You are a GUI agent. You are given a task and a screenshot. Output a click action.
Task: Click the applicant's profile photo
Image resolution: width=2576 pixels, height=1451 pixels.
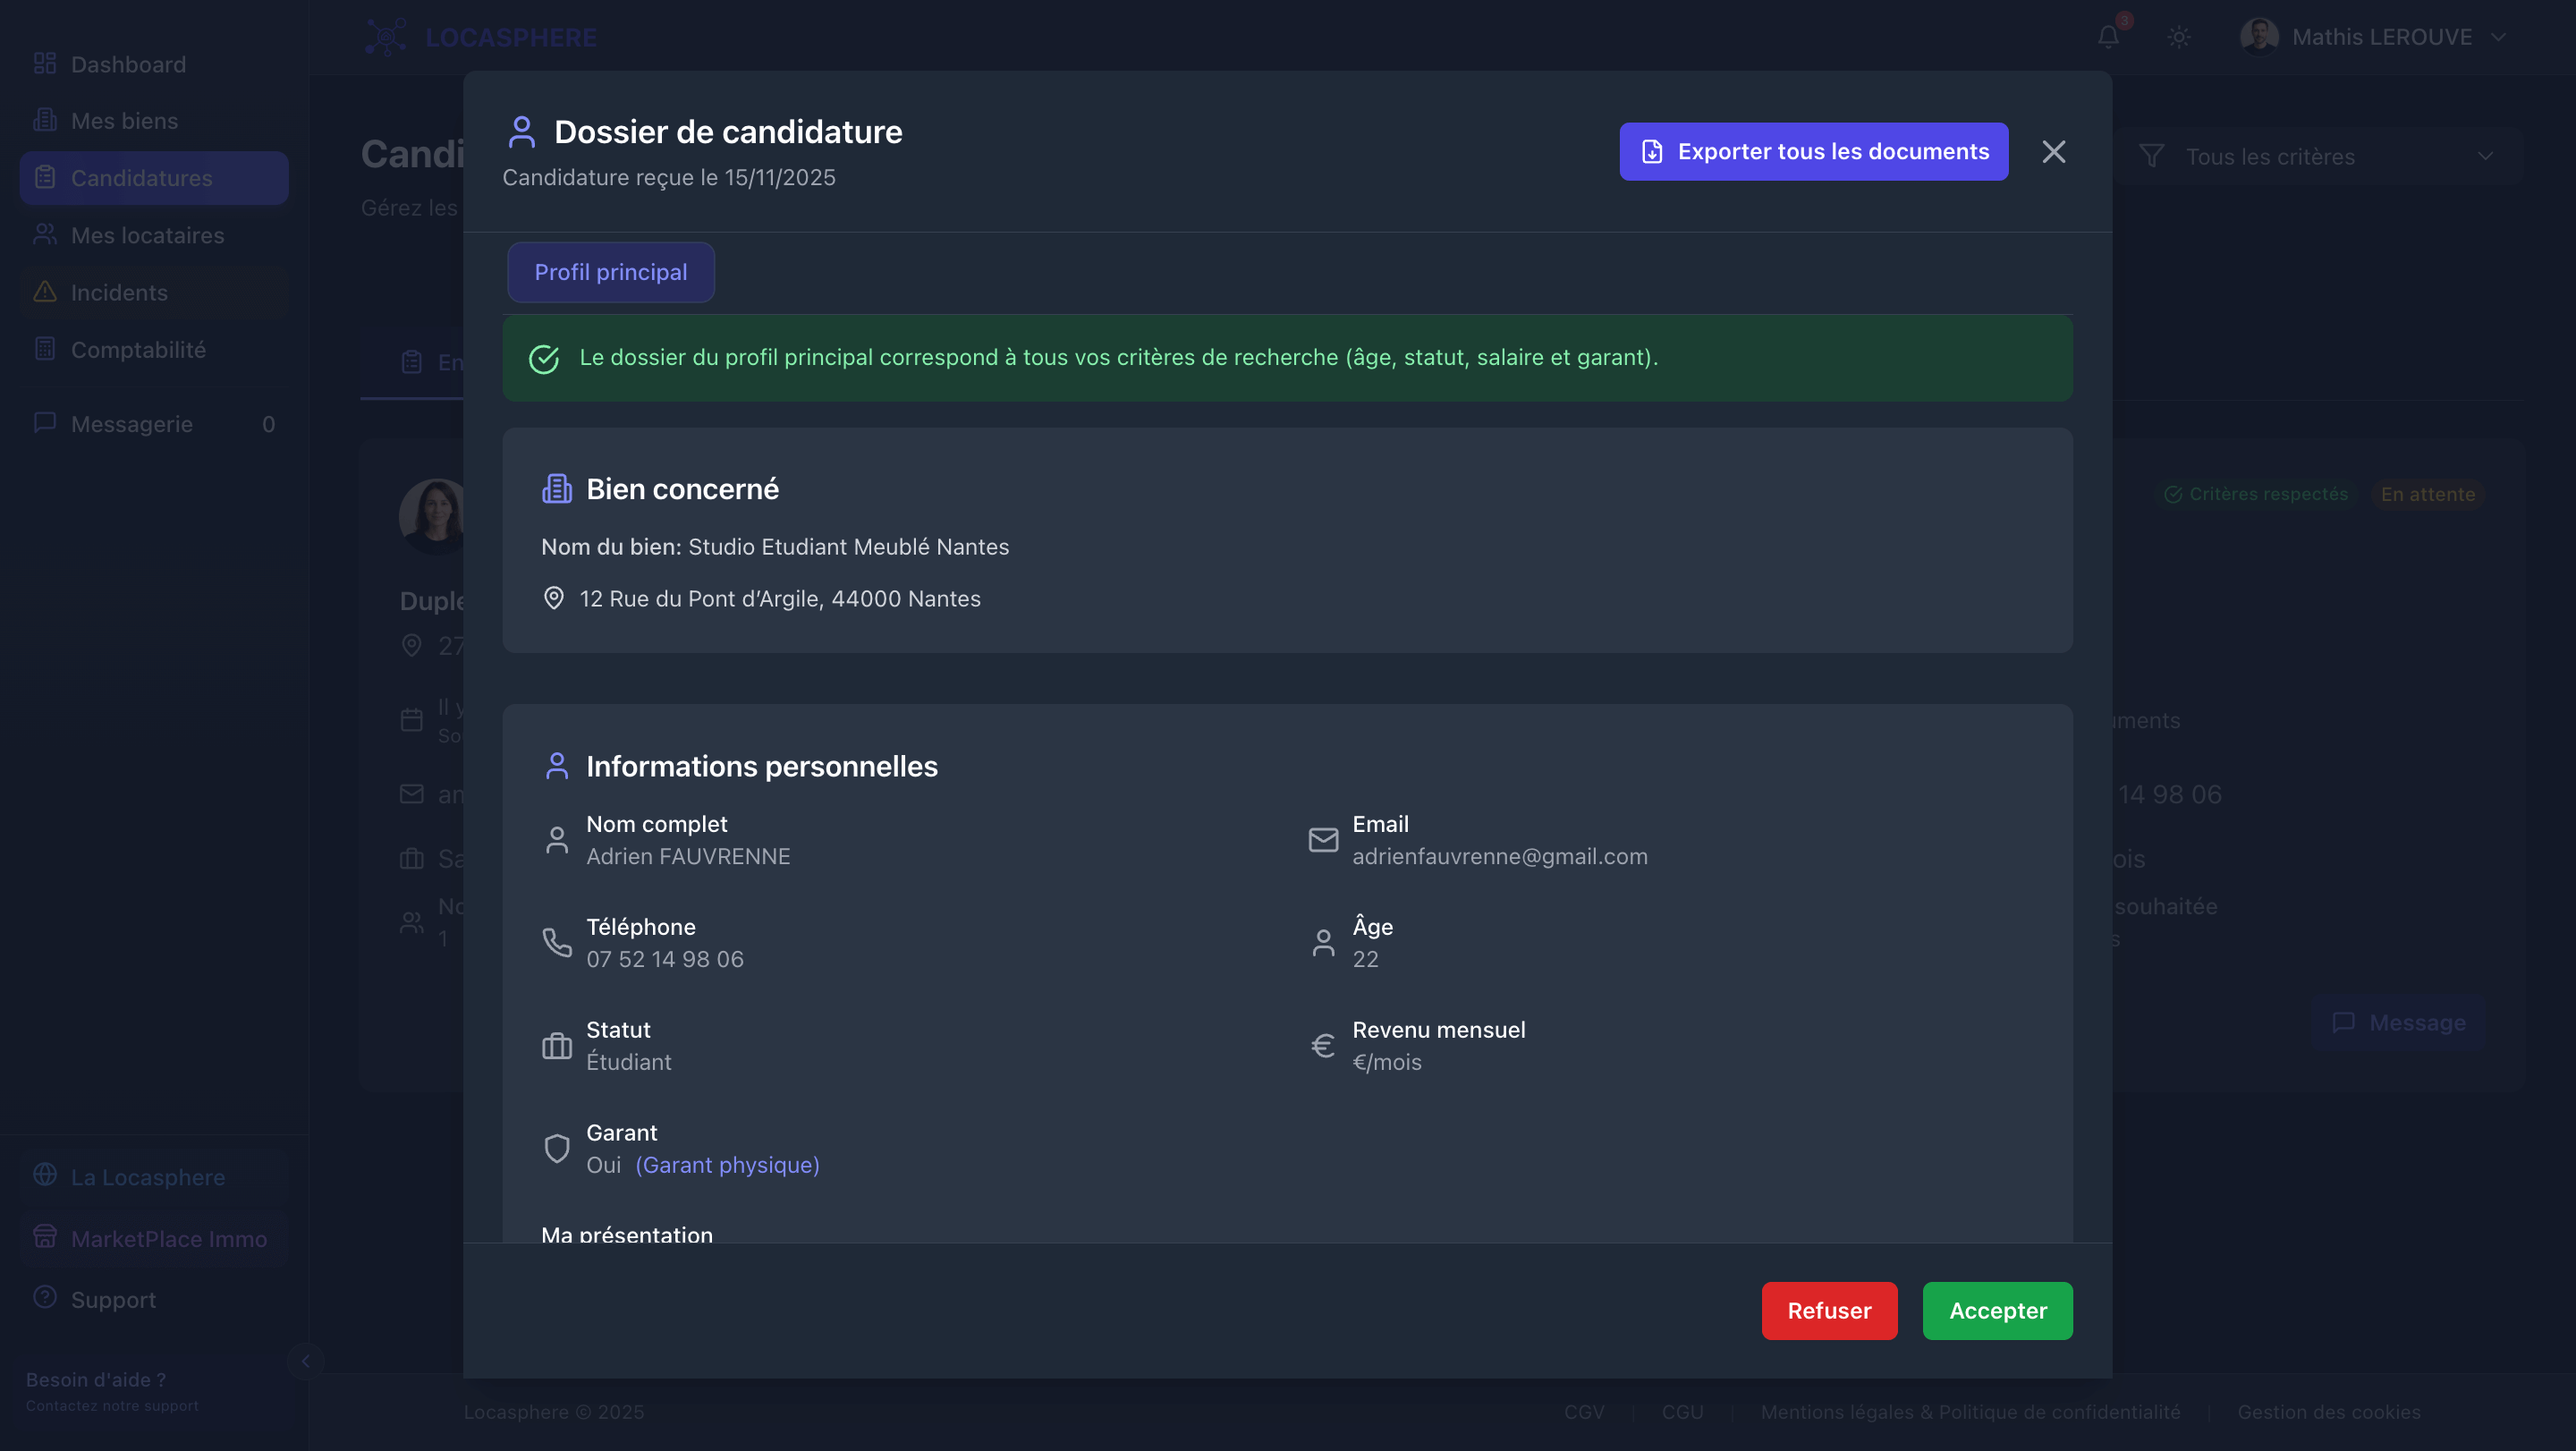click(433, 516)
